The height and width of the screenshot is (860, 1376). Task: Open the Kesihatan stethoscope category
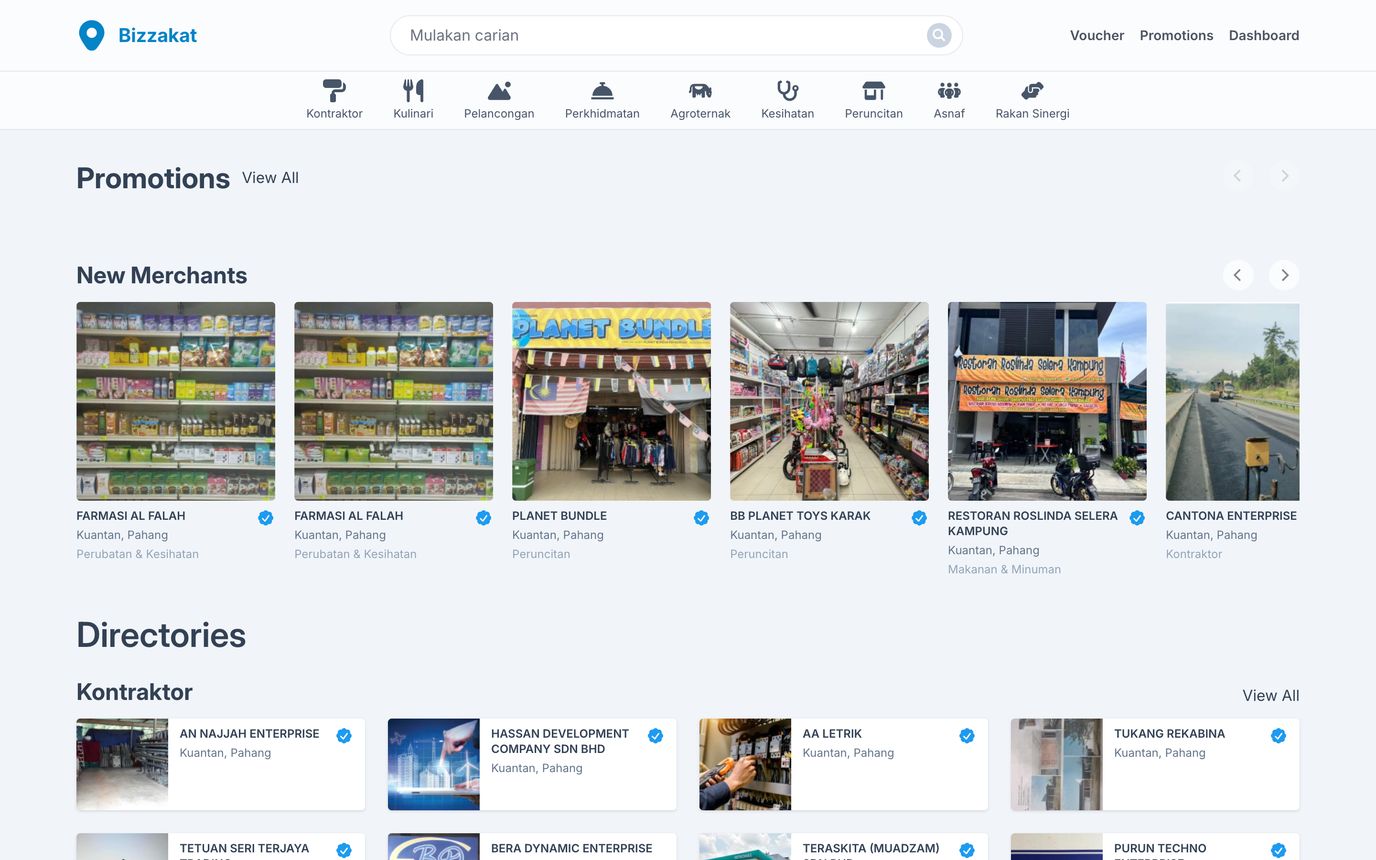click(x=787, y=91)
